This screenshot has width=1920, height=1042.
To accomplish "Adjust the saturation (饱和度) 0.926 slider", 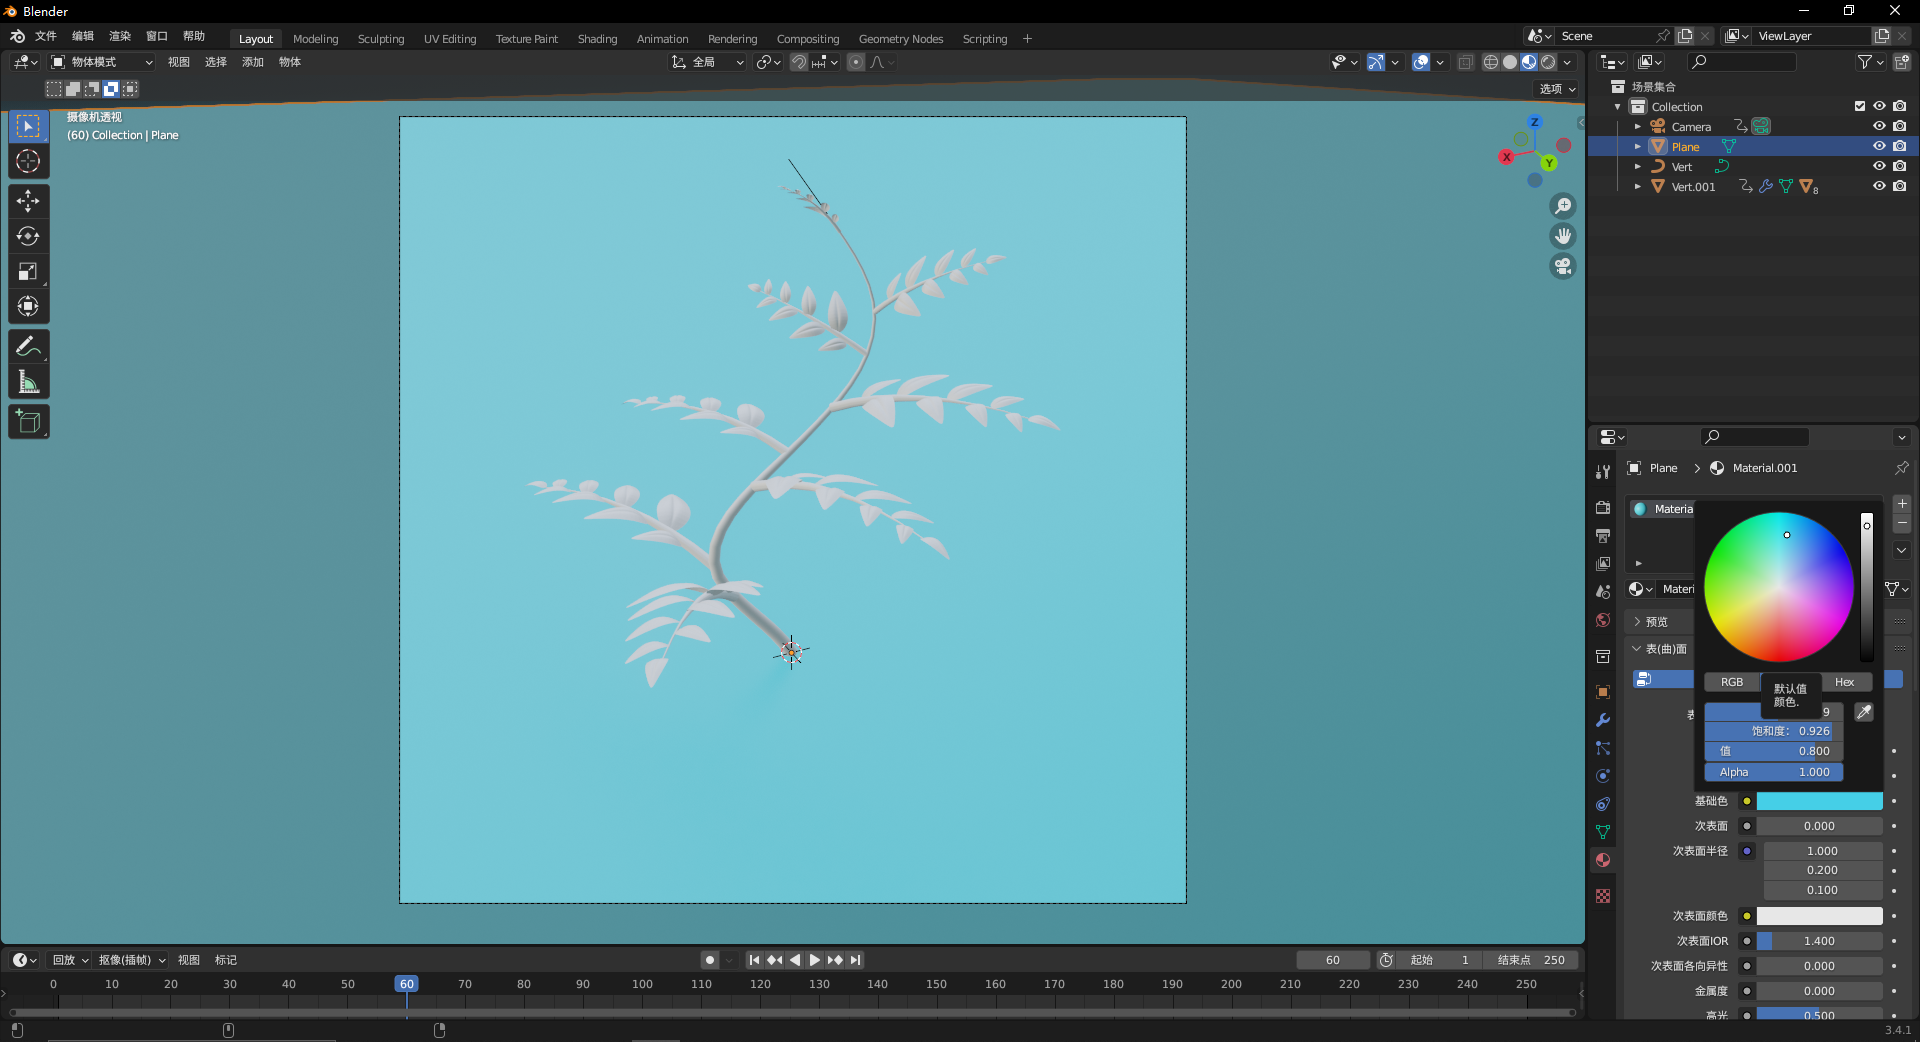I will pos(1774,731).
